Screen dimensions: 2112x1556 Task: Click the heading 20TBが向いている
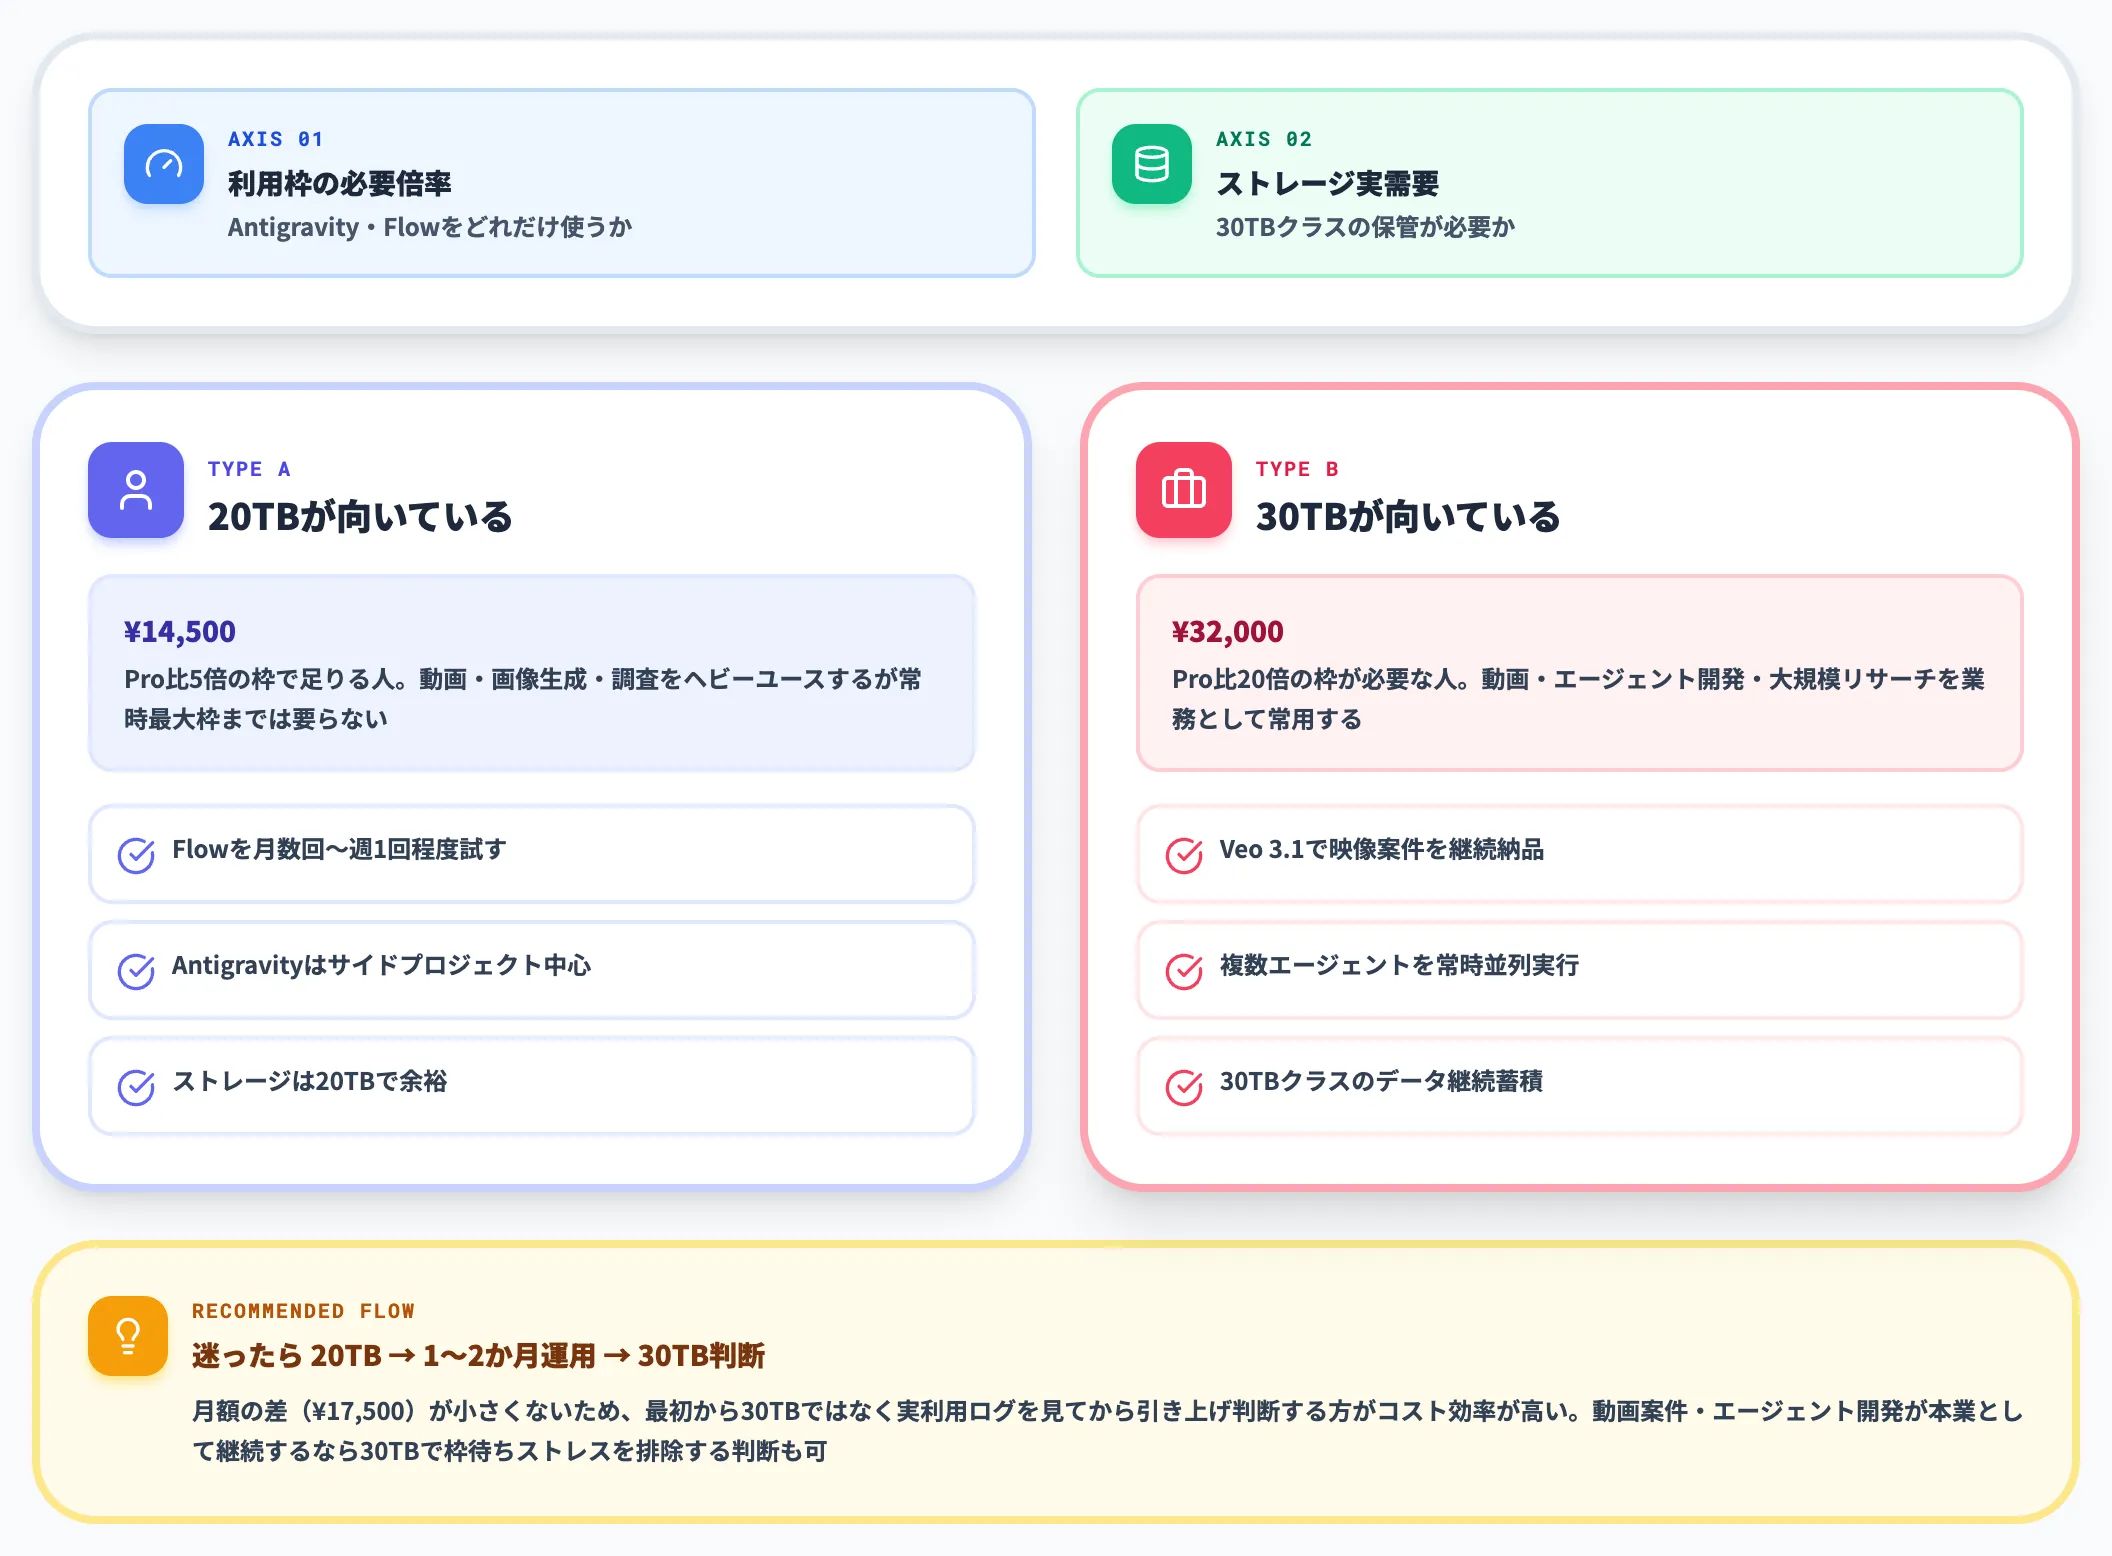[360, 517]
